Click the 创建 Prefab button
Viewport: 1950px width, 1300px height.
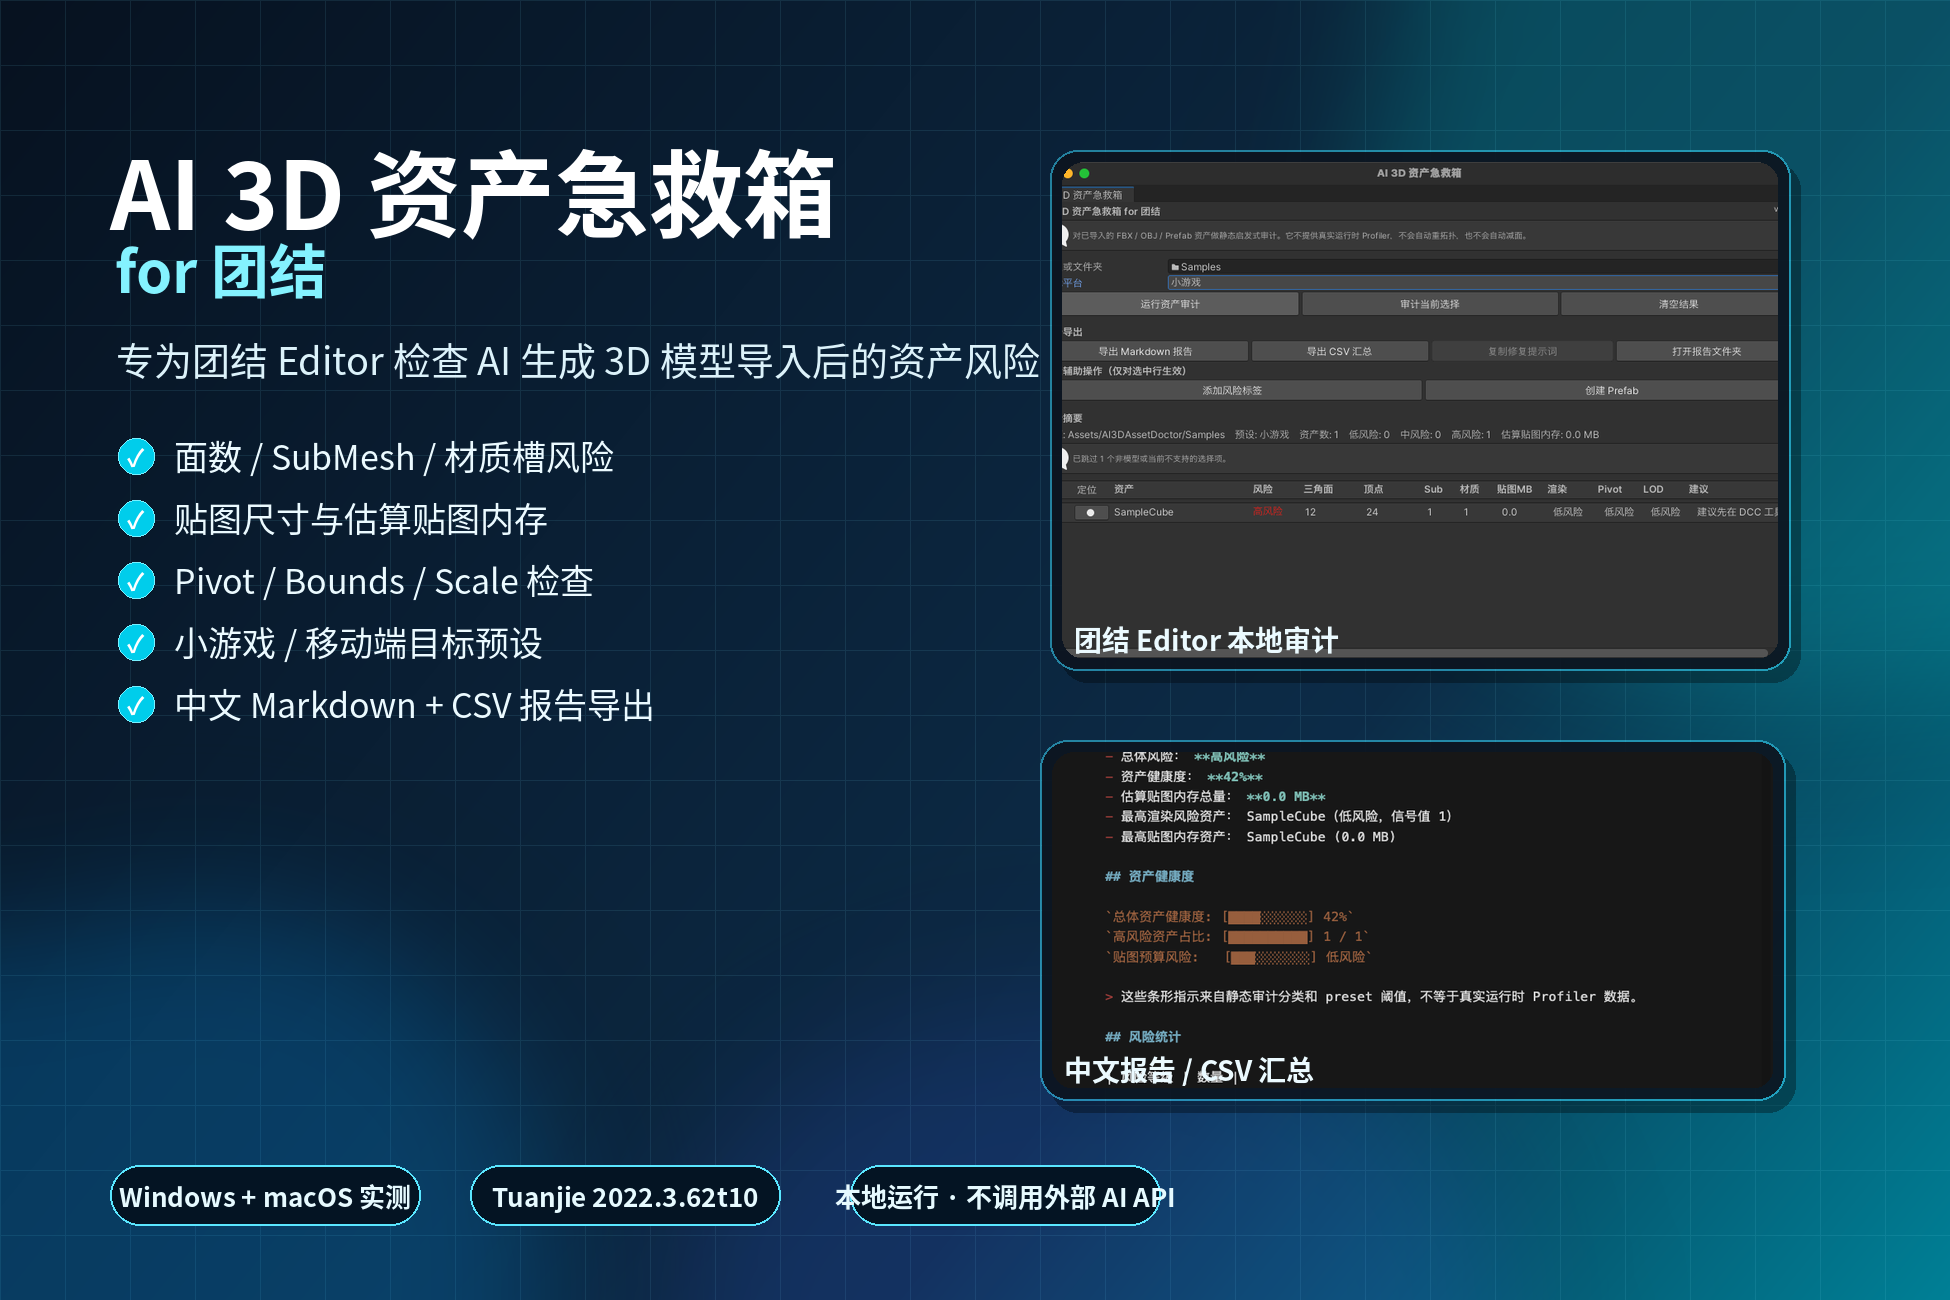point(1602,390)
